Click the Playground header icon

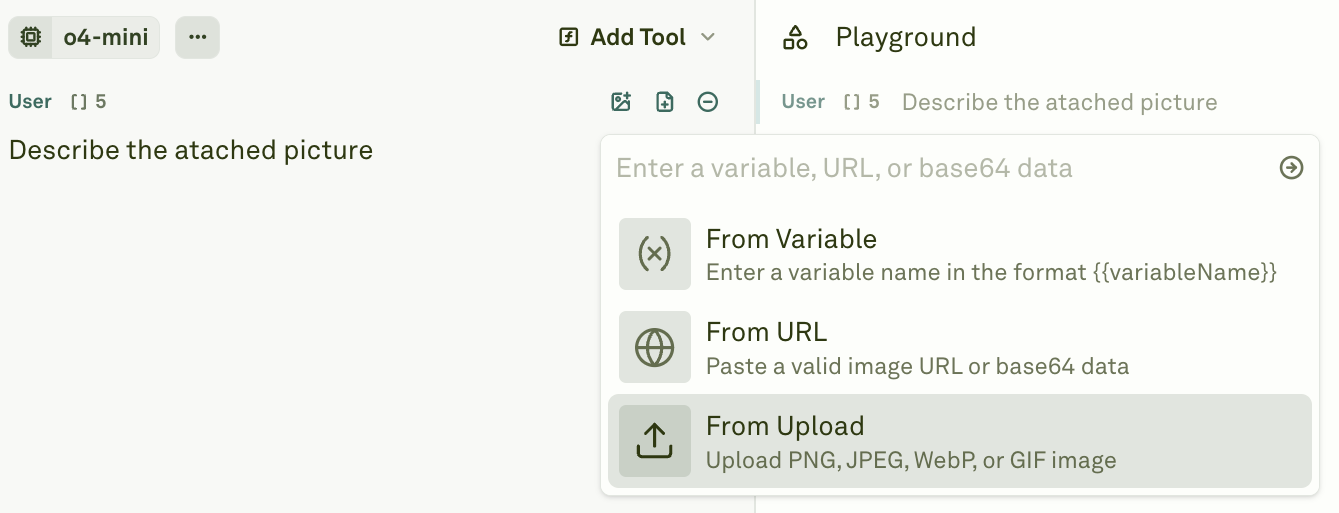coord(795,38)
